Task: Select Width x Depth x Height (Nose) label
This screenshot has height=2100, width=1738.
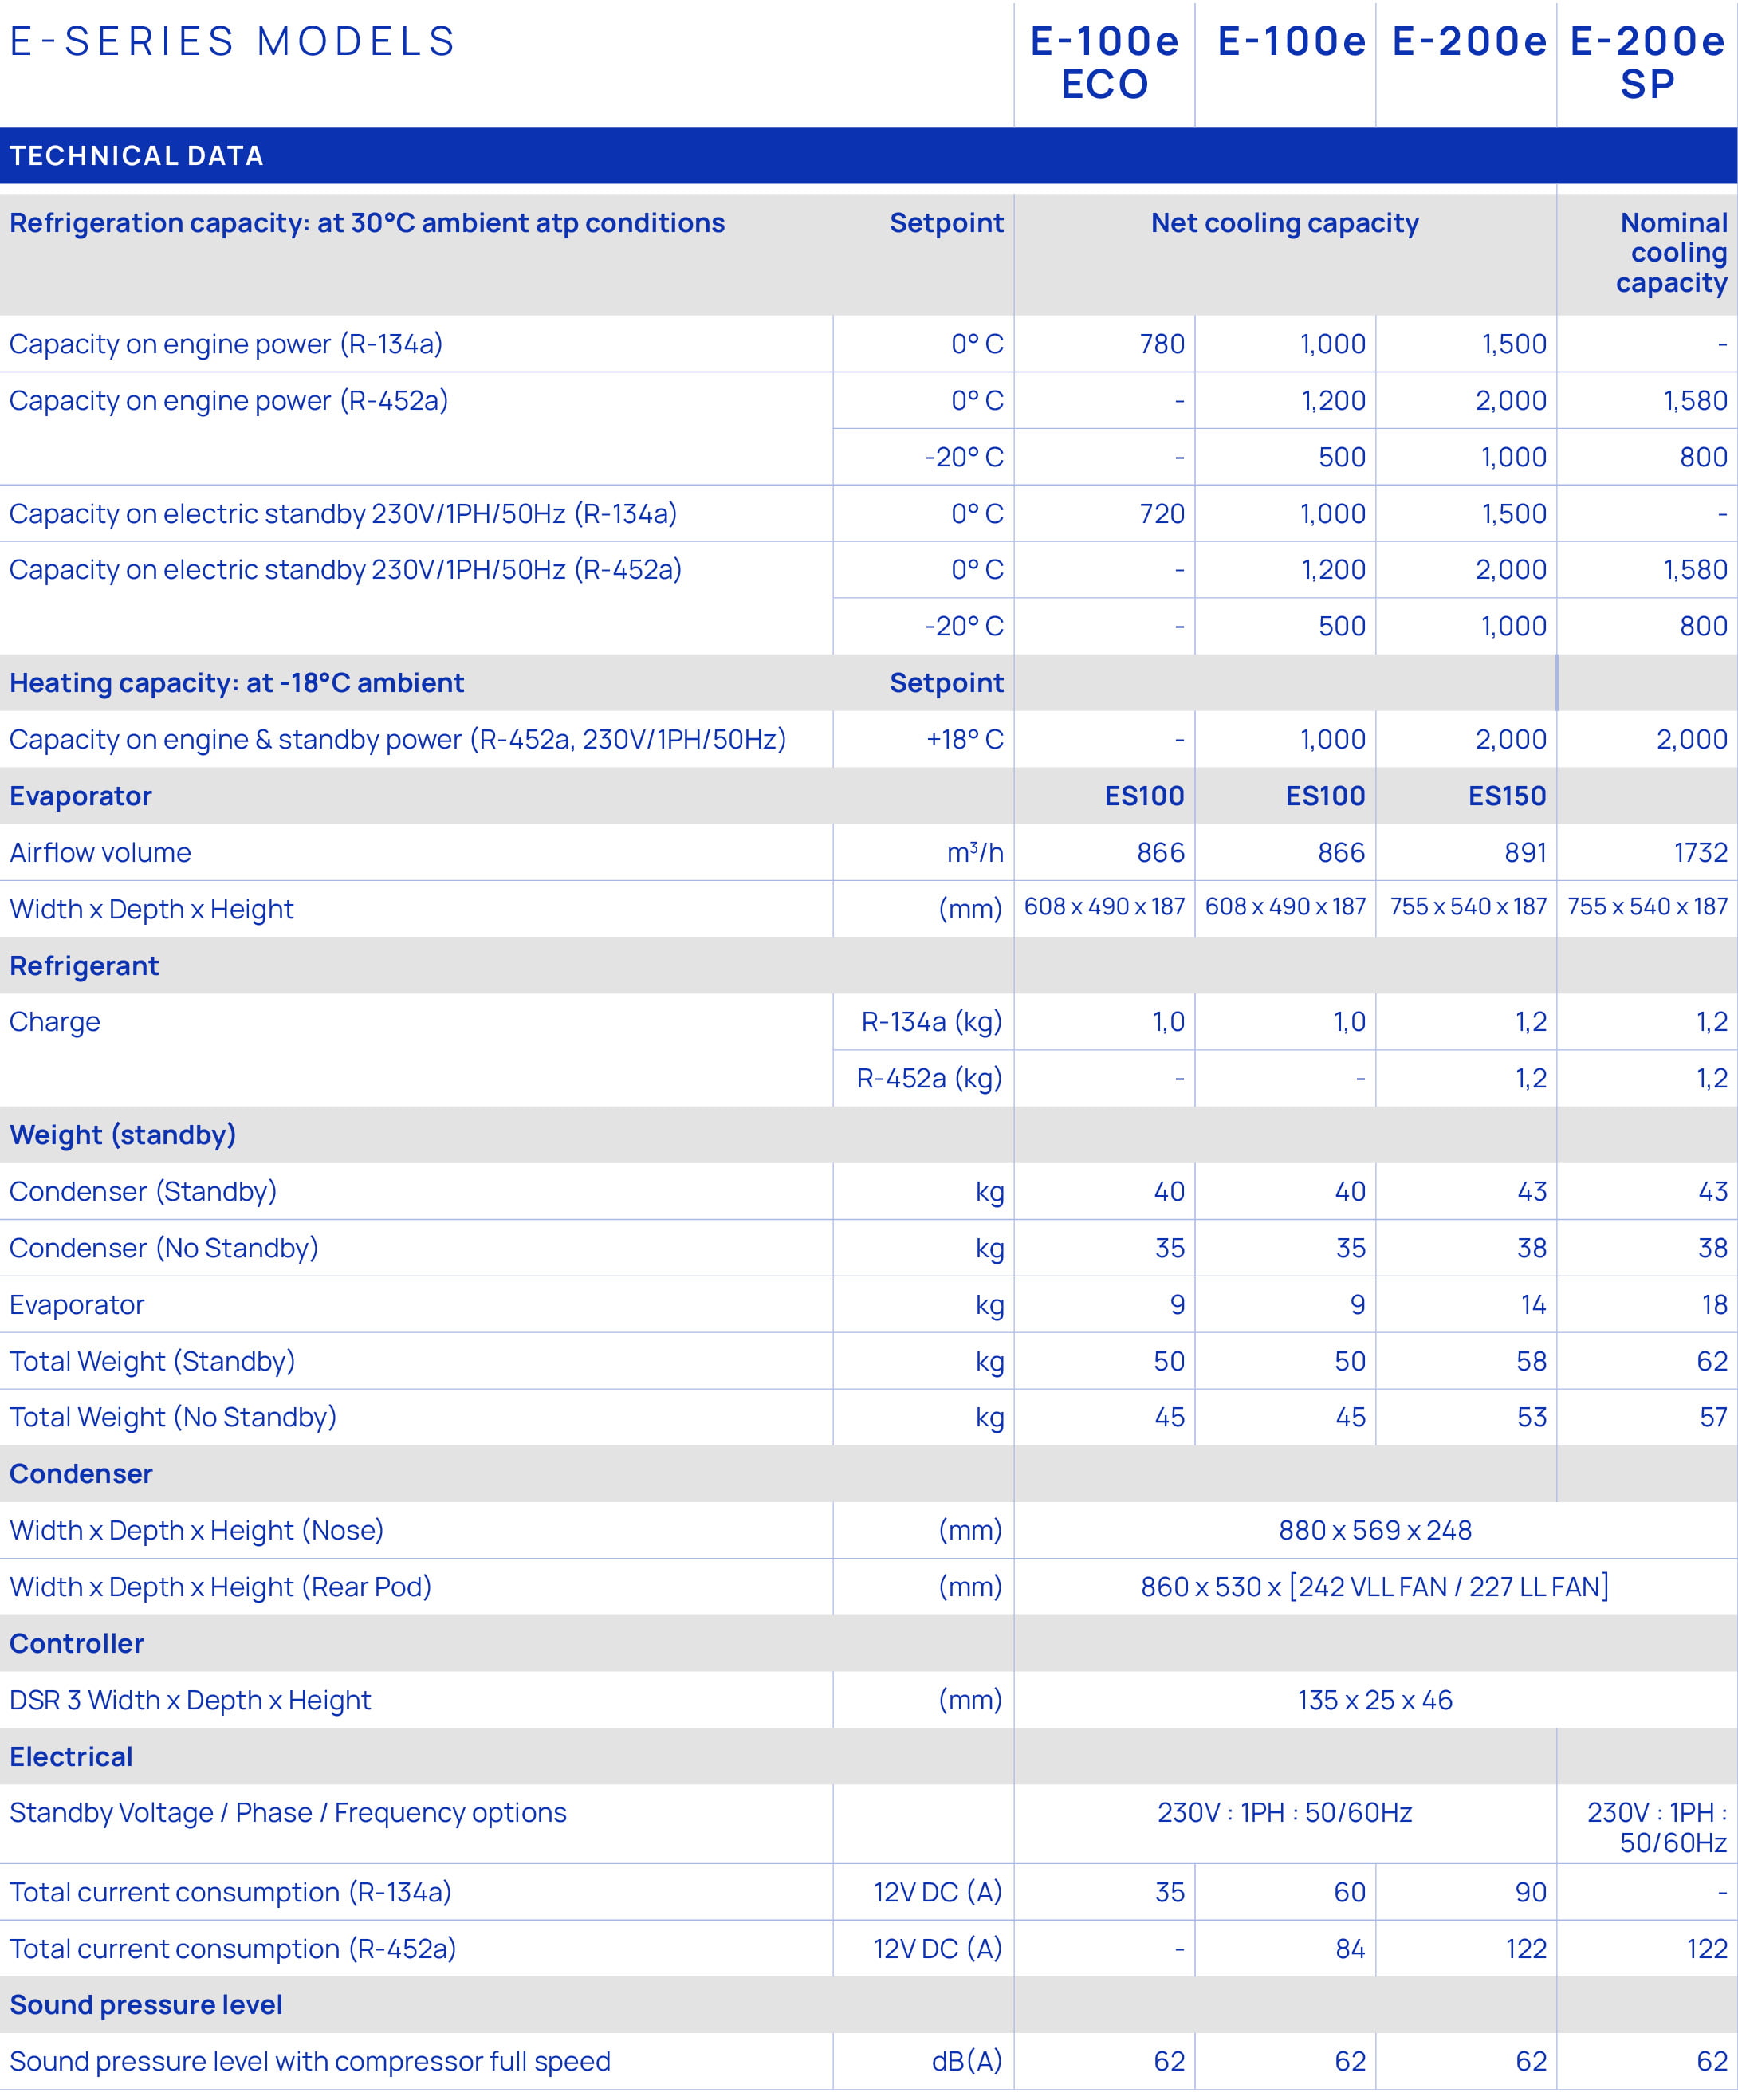Action: coord(197,1531)
